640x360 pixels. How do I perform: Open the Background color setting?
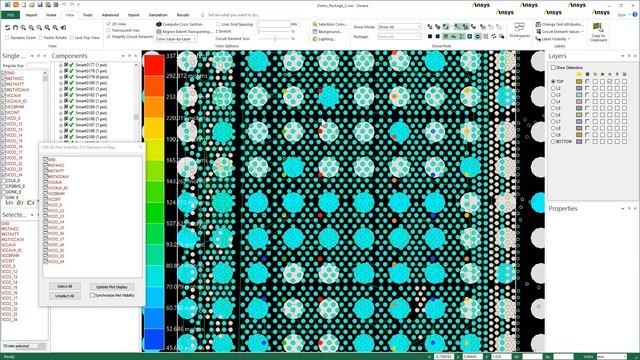[327, 31]
